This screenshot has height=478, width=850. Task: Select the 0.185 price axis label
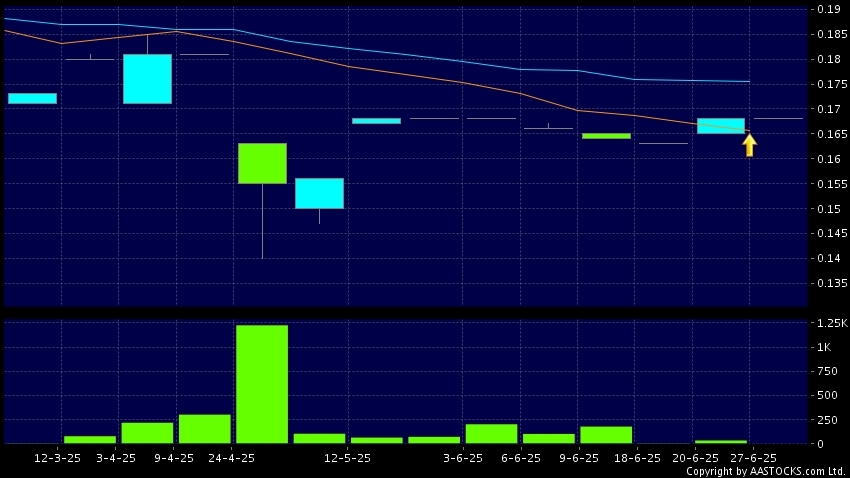832,34
